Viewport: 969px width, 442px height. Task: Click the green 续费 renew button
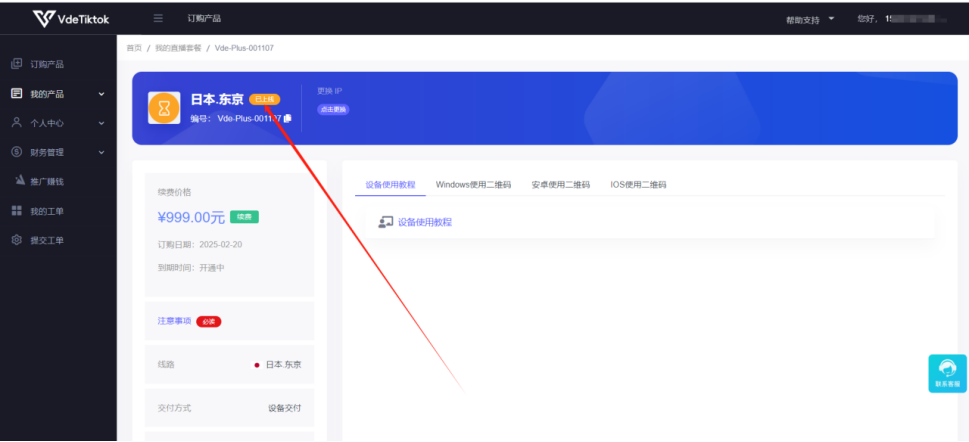coord(244,217)
